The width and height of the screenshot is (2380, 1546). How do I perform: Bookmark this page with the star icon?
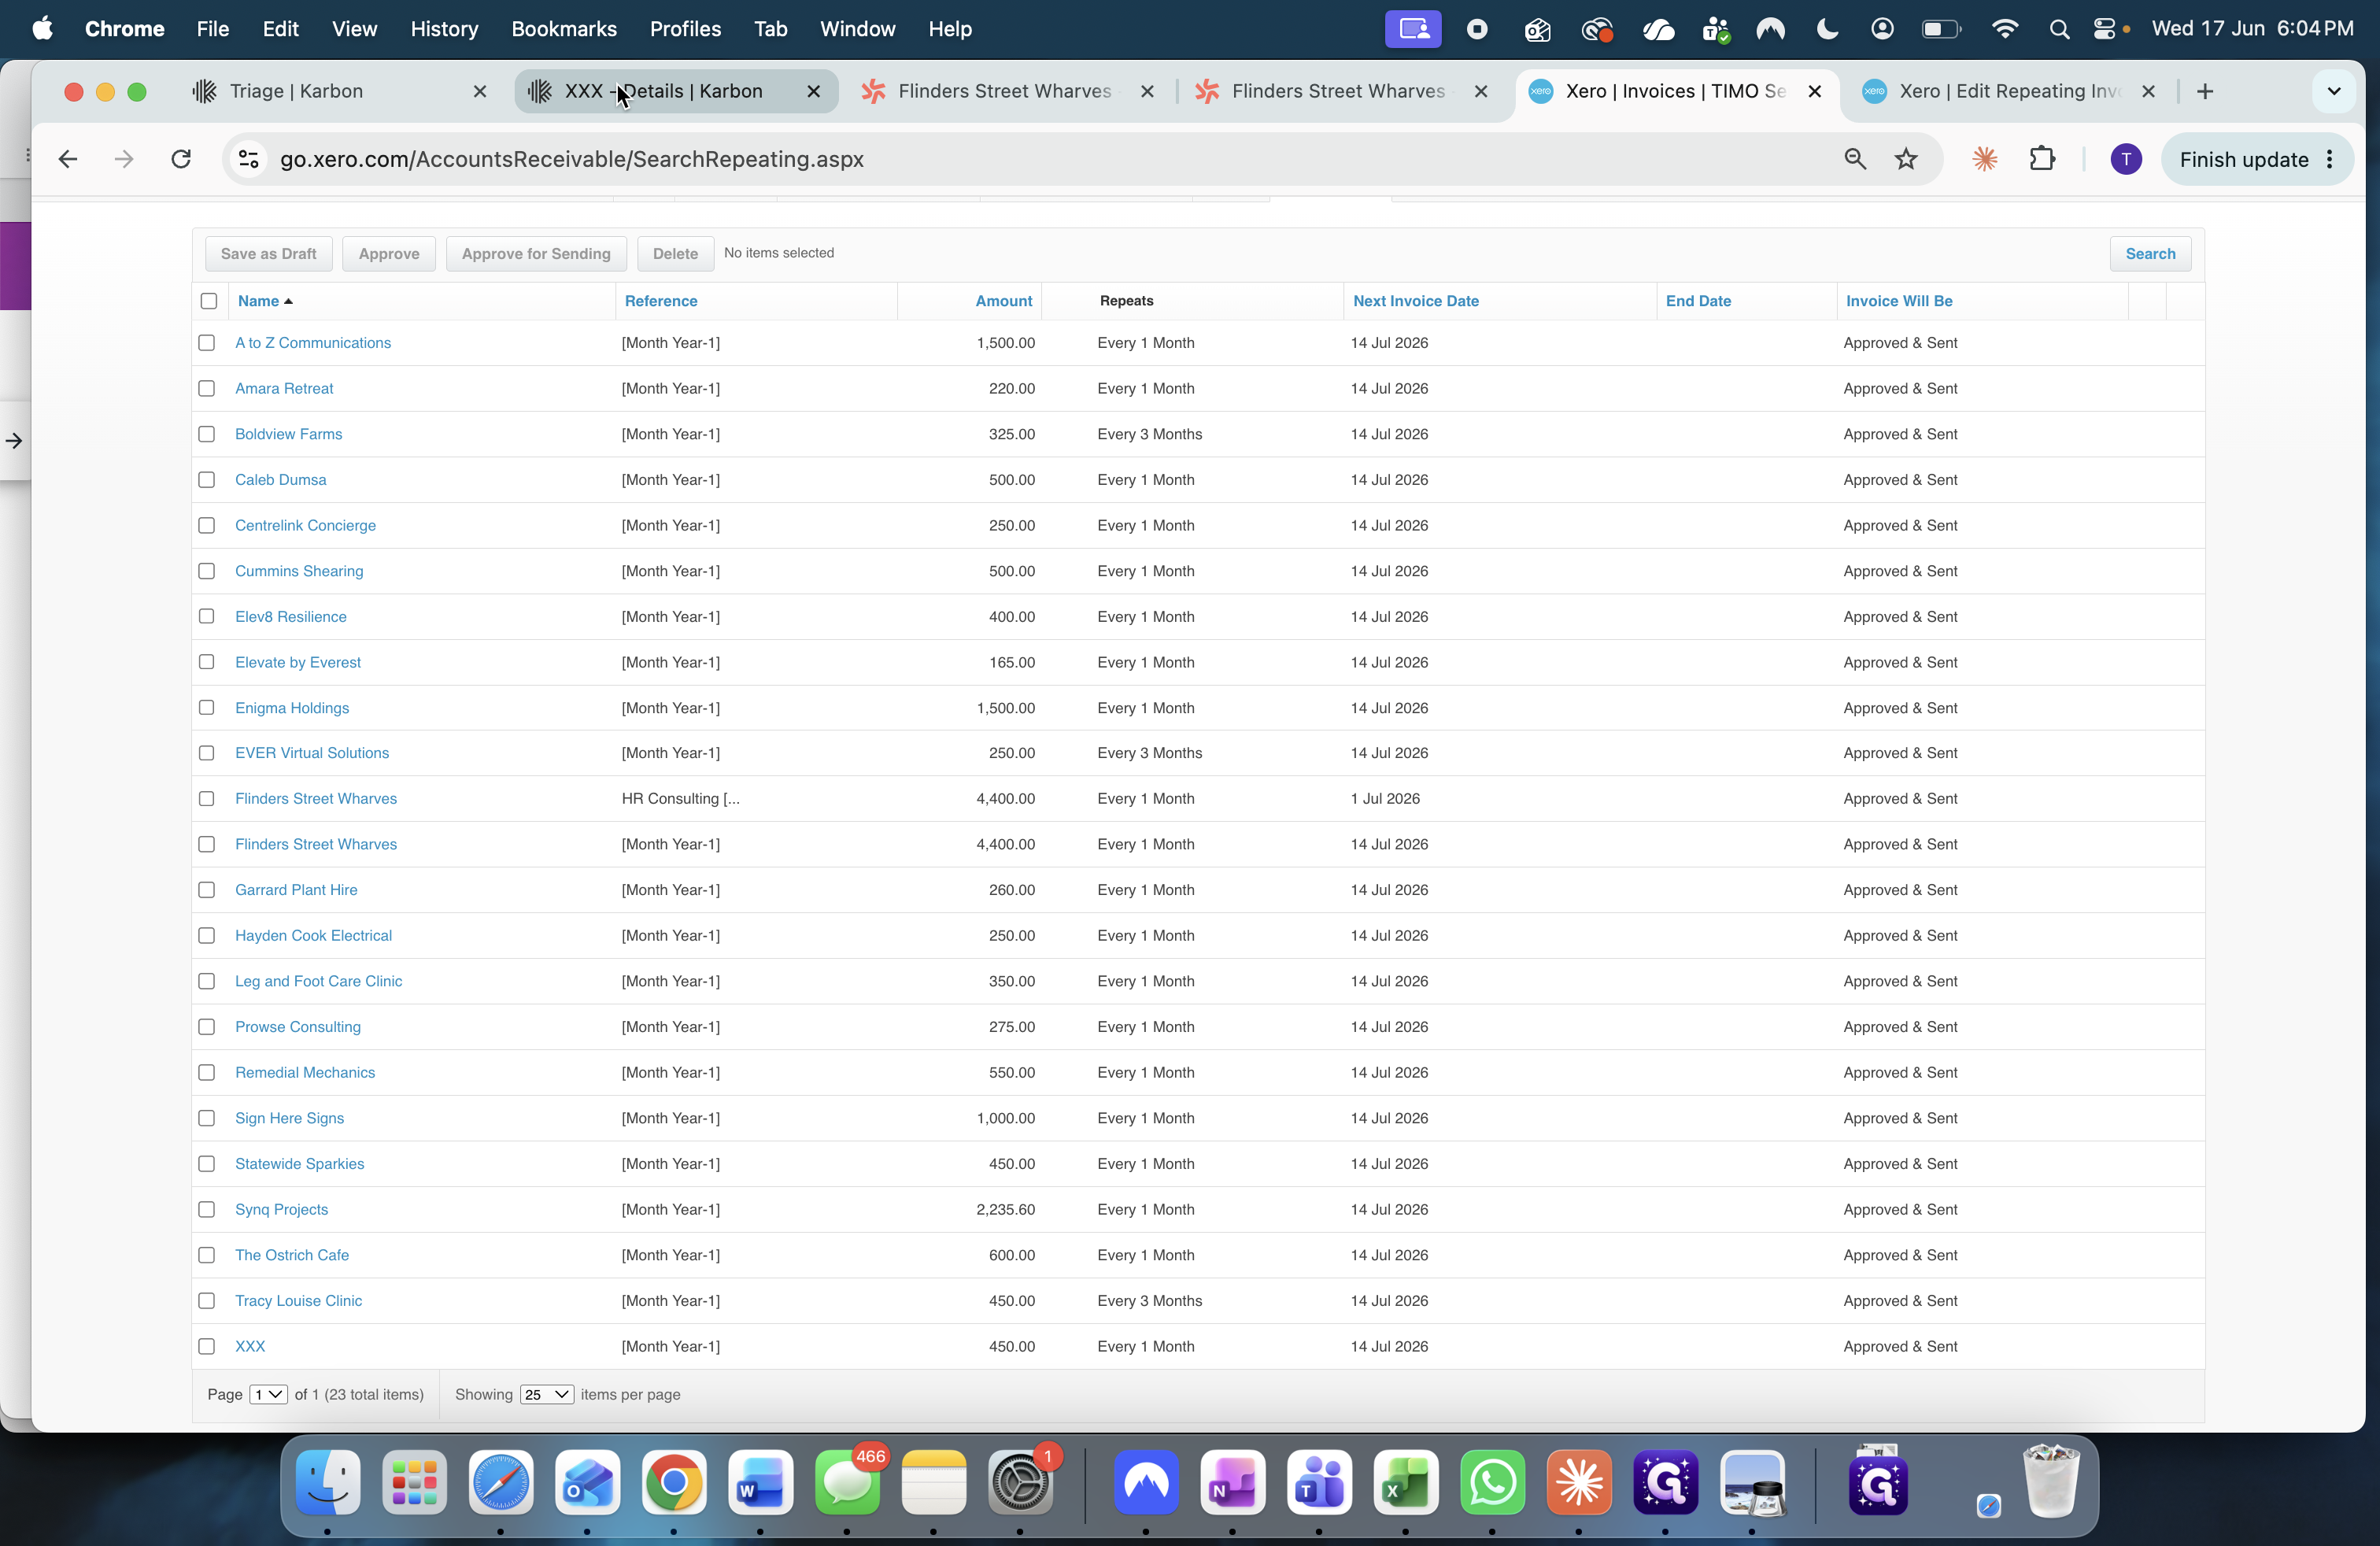(1906, 159)
